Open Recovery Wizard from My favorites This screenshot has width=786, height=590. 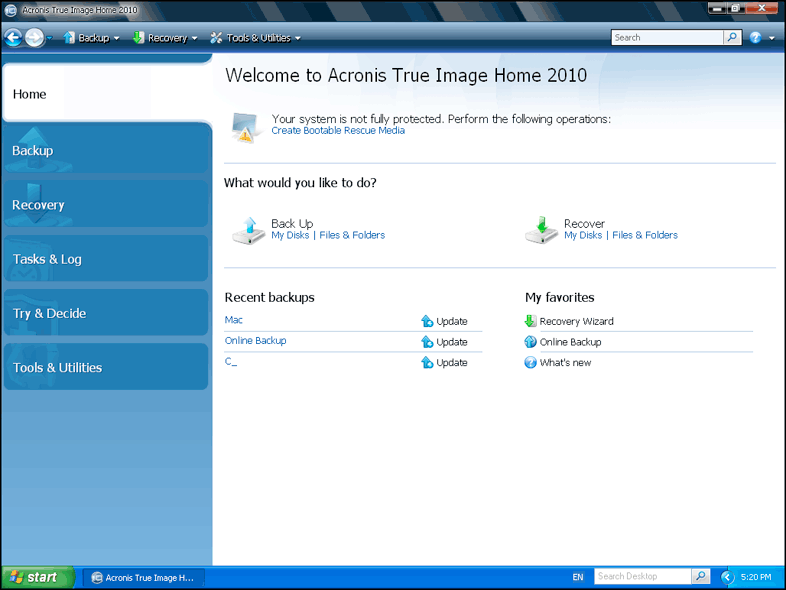(x=576, y=321)
